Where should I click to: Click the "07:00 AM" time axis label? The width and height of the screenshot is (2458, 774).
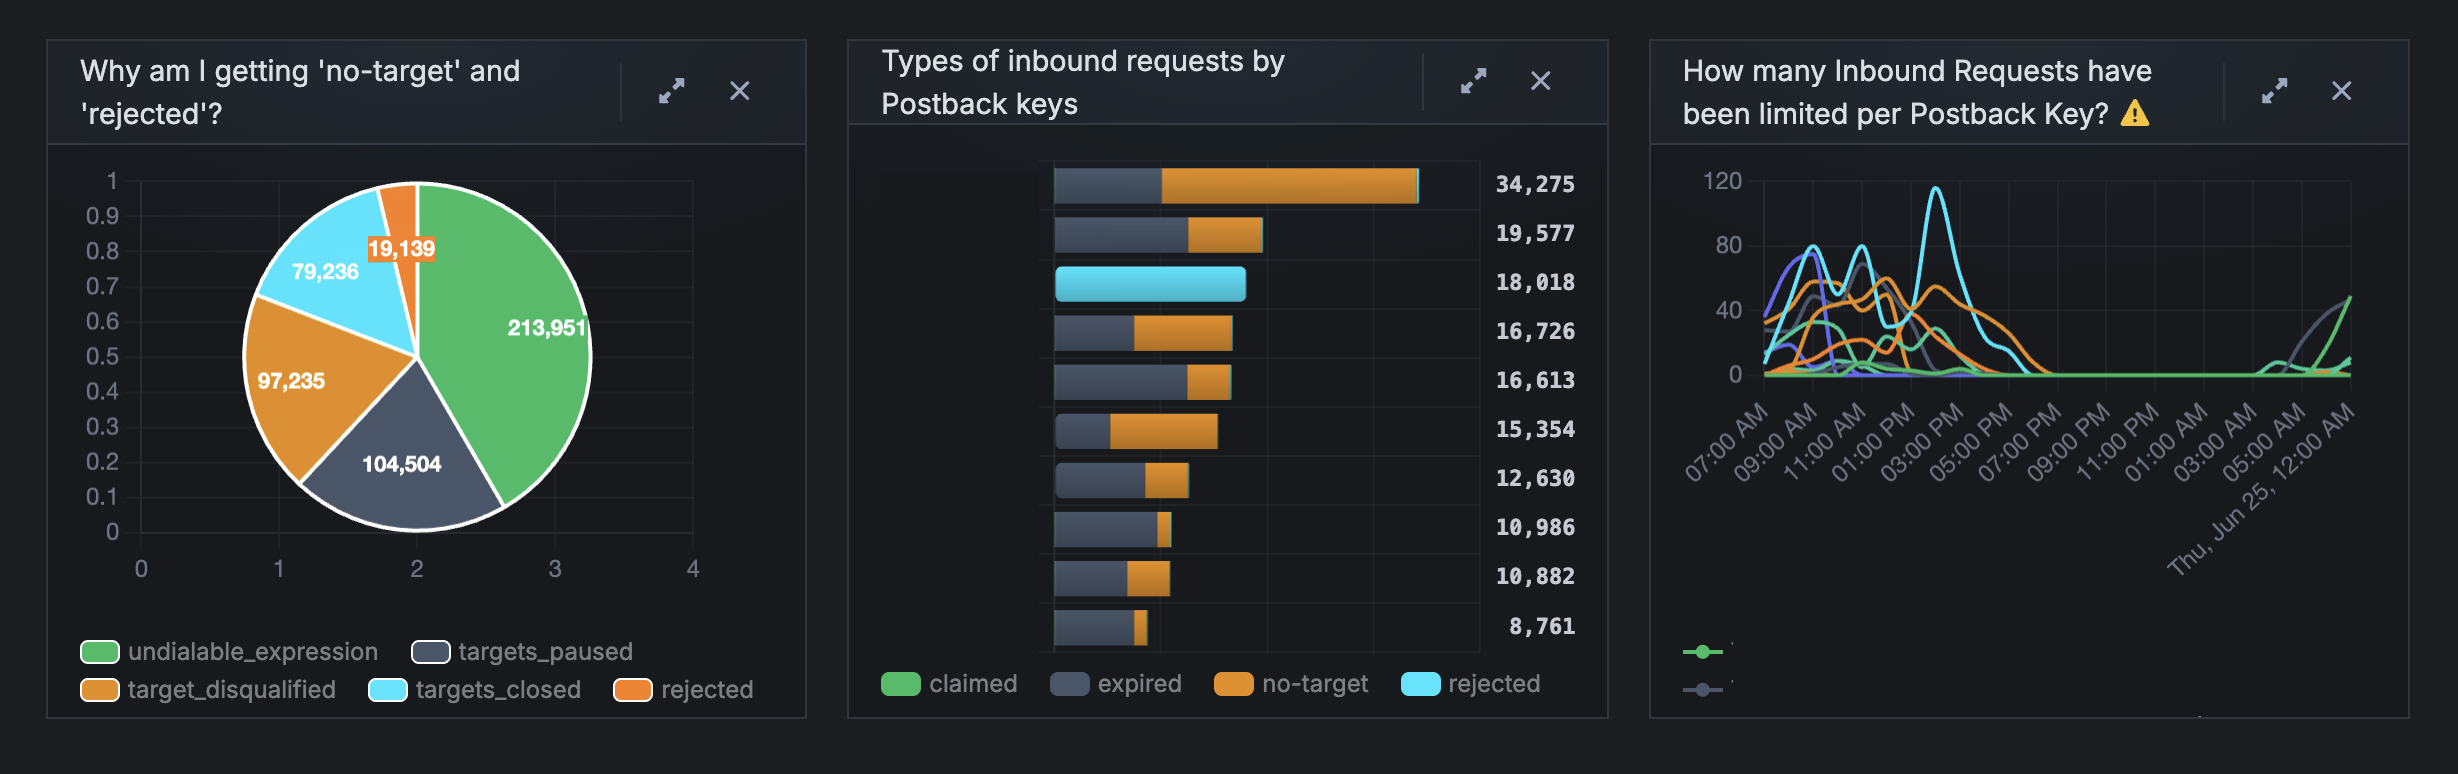(x=1727, y=442)
